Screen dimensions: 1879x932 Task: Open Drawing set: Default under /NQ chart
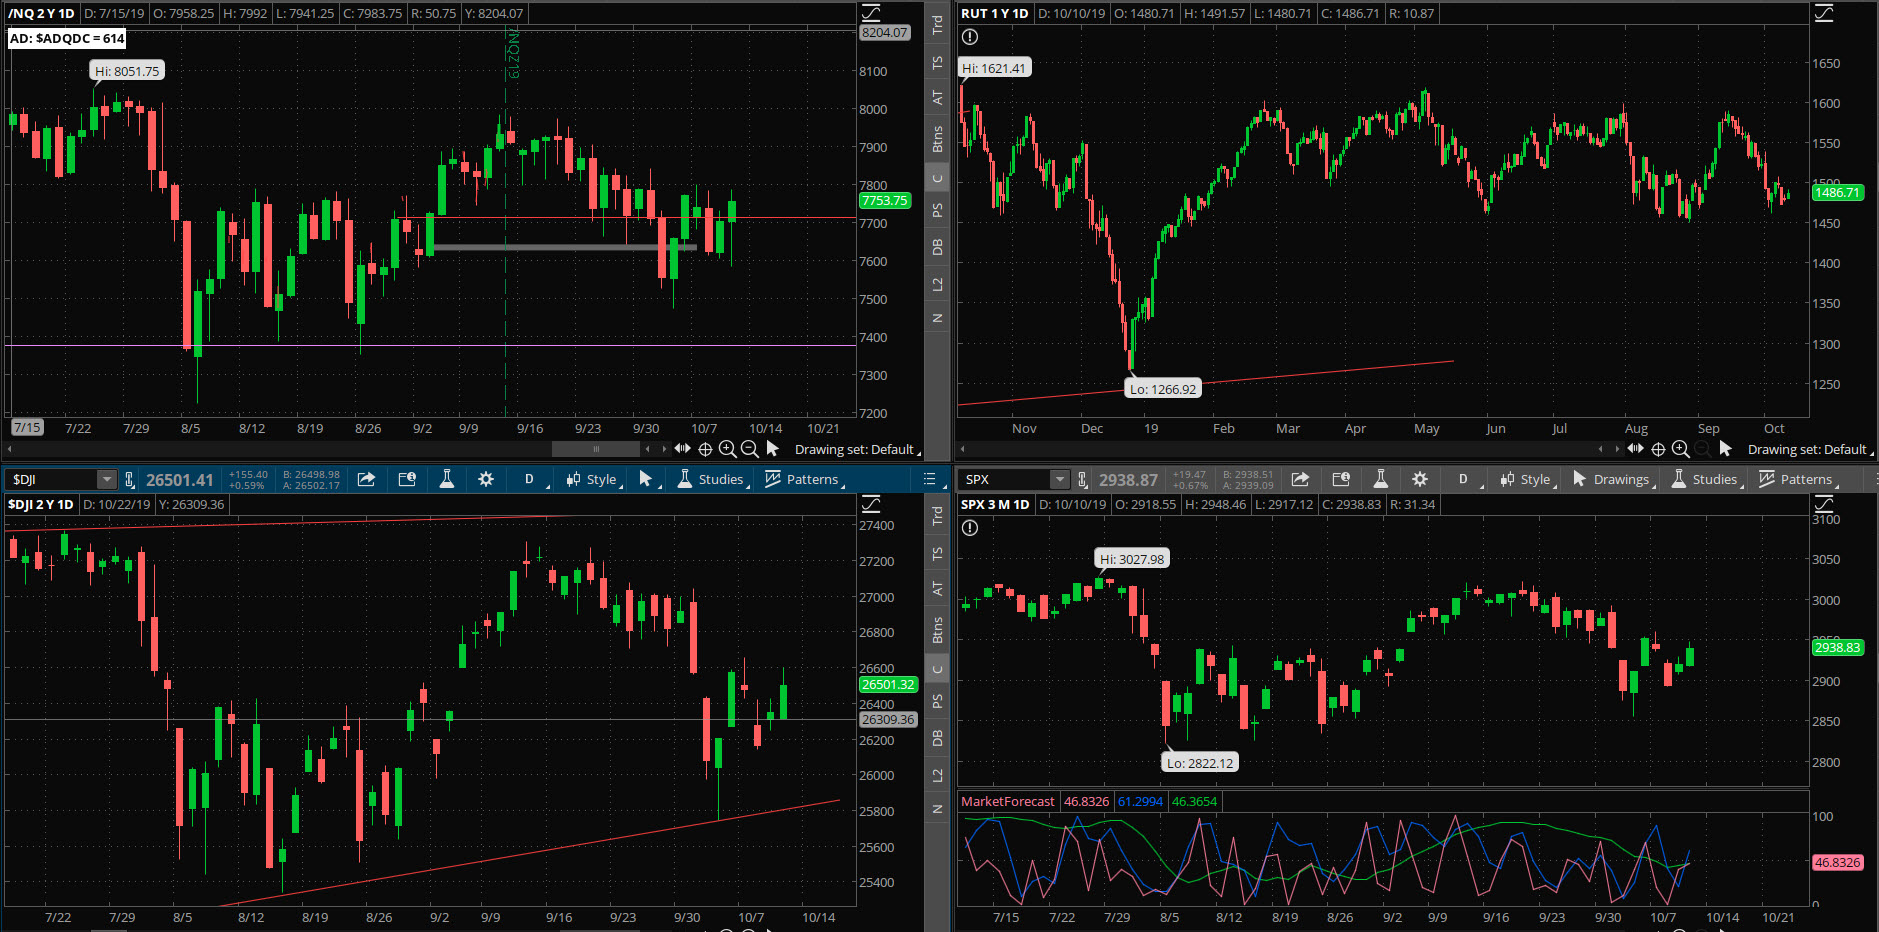(x=856, y=449)
